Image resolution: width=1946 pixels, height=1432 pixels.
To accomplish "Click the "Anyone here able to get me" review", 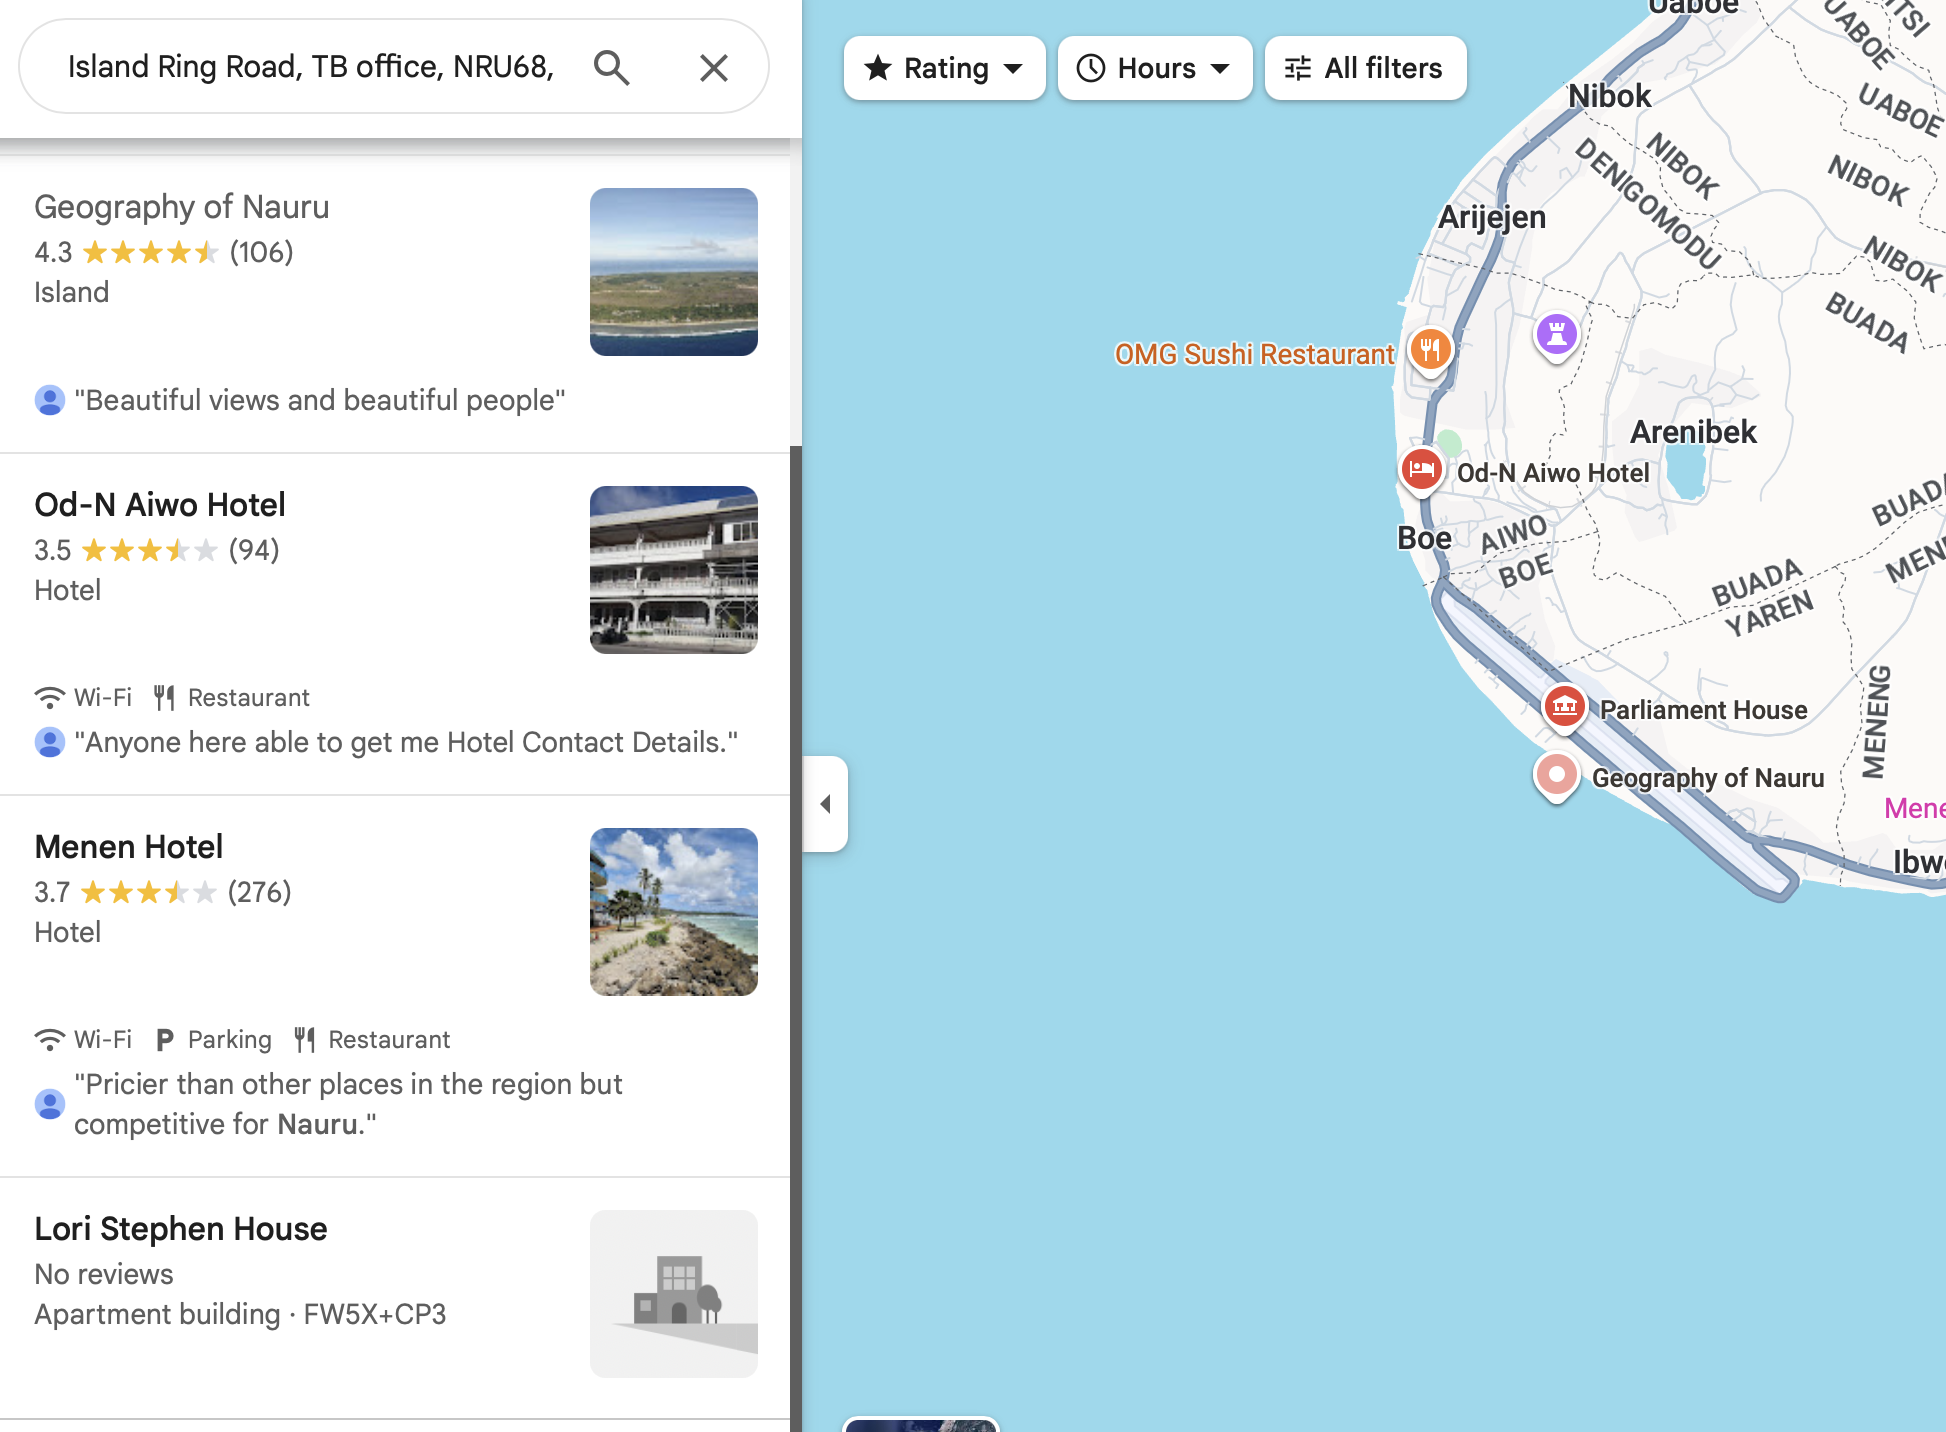I will [x=406, y=742].
